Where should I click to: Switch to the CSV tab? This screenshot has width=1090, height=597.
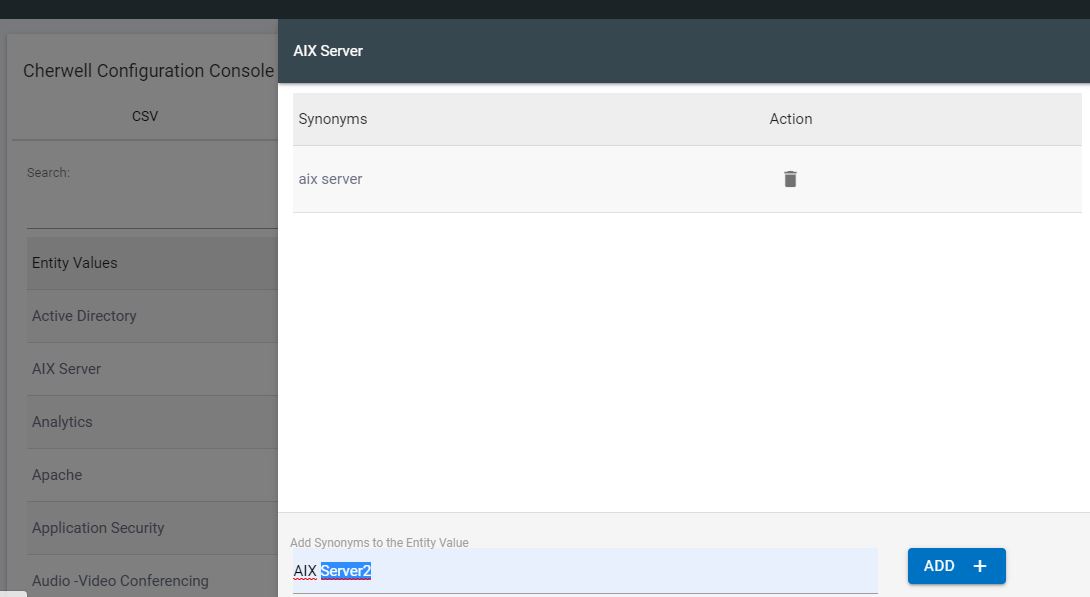[145, 116]
